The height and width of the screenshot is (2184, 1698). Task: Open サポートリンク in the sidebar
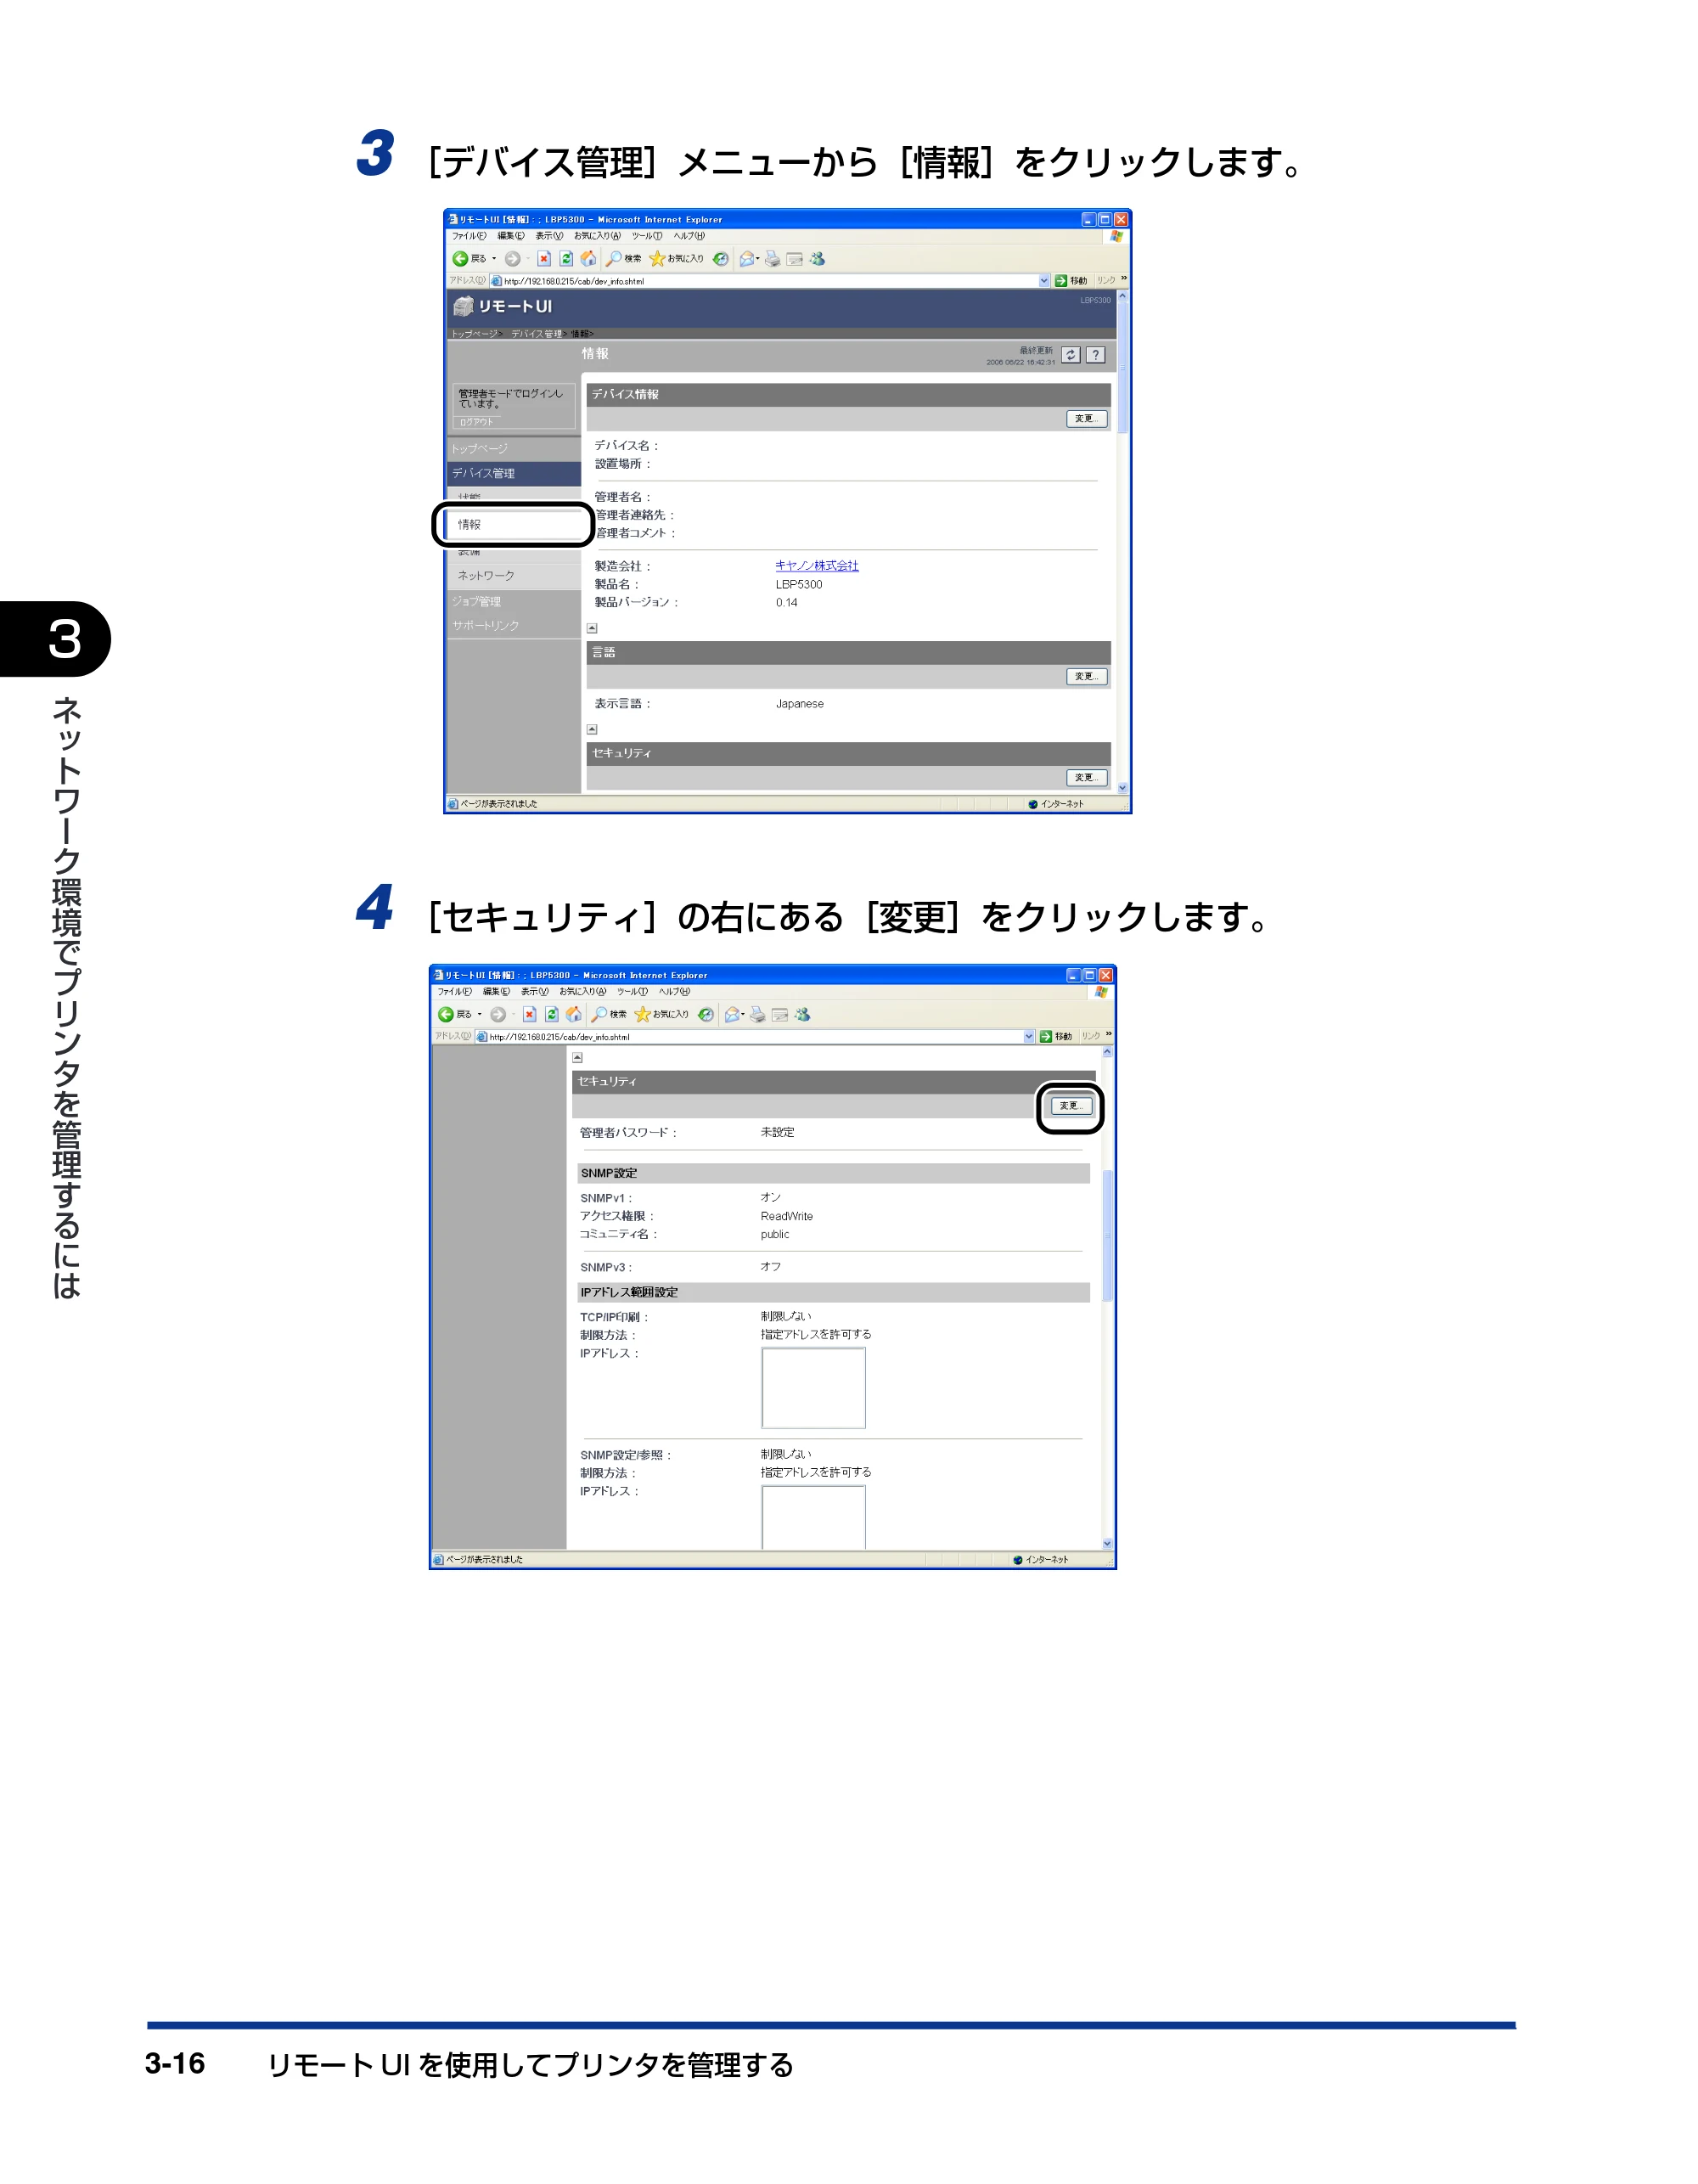point(515,626)
